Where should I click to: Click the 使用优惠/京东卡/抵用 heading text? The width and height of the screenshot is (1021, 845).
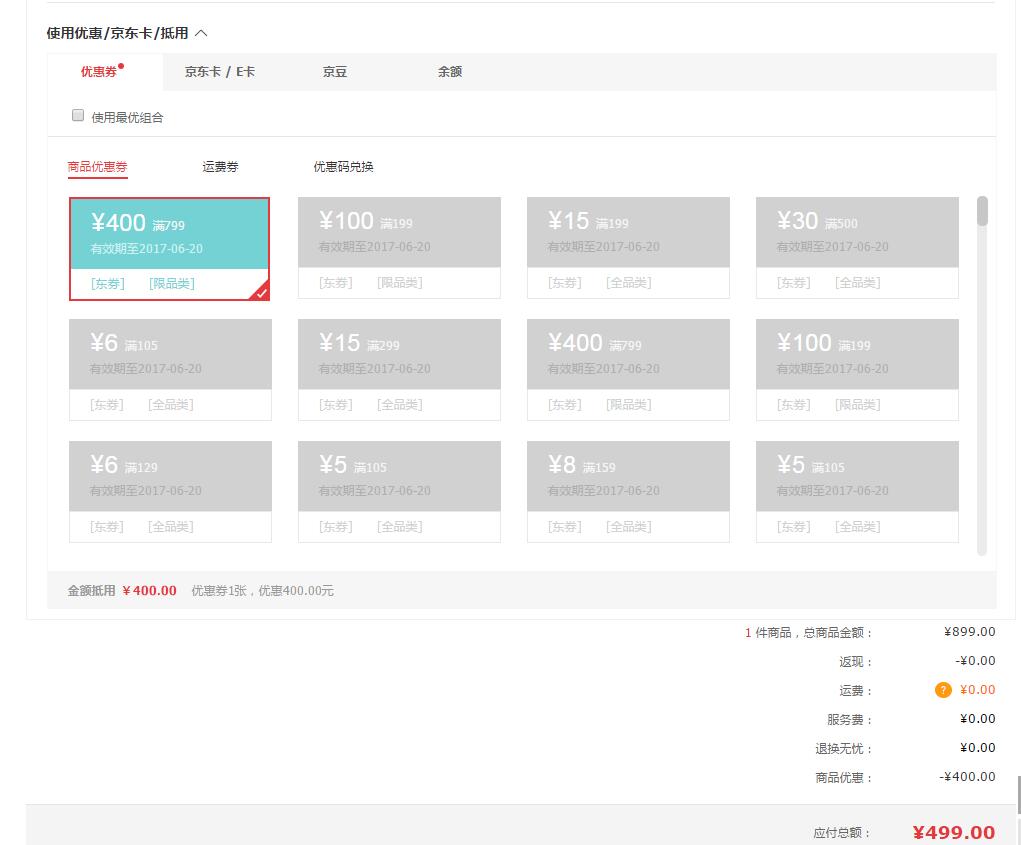(117, 33)
